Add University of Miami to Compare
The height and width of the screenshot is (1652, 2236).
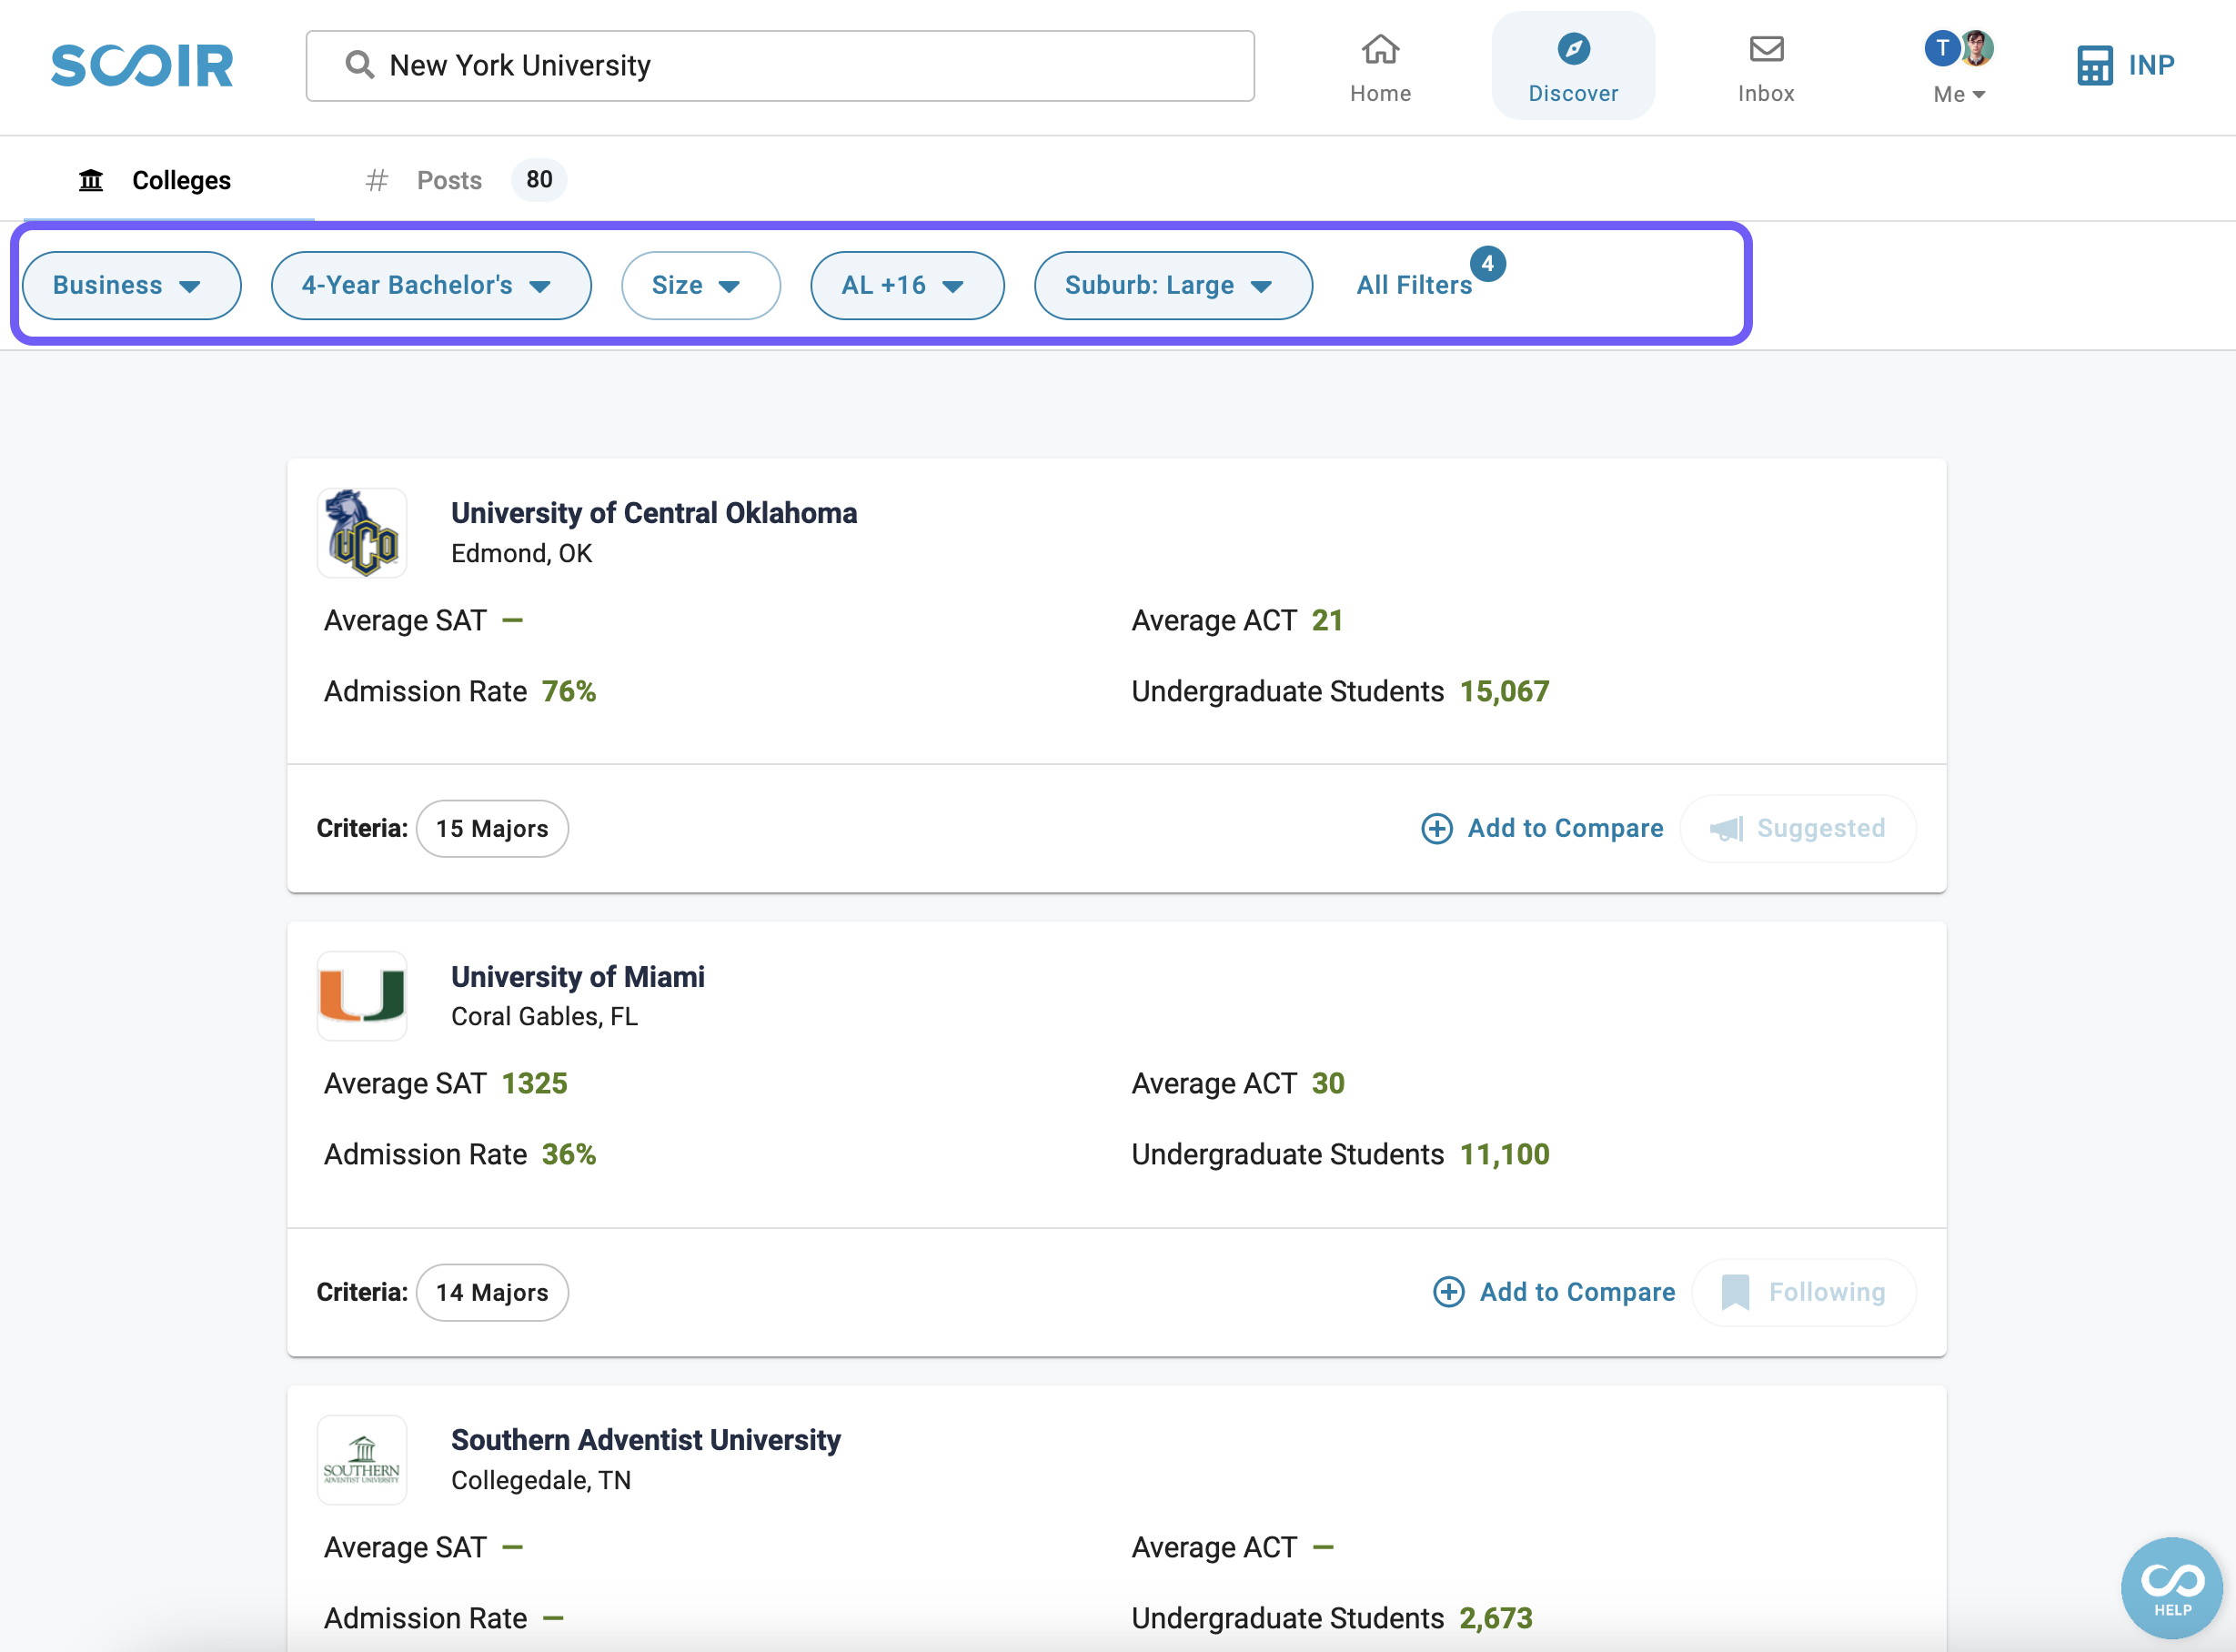tap(1554, 1292)
